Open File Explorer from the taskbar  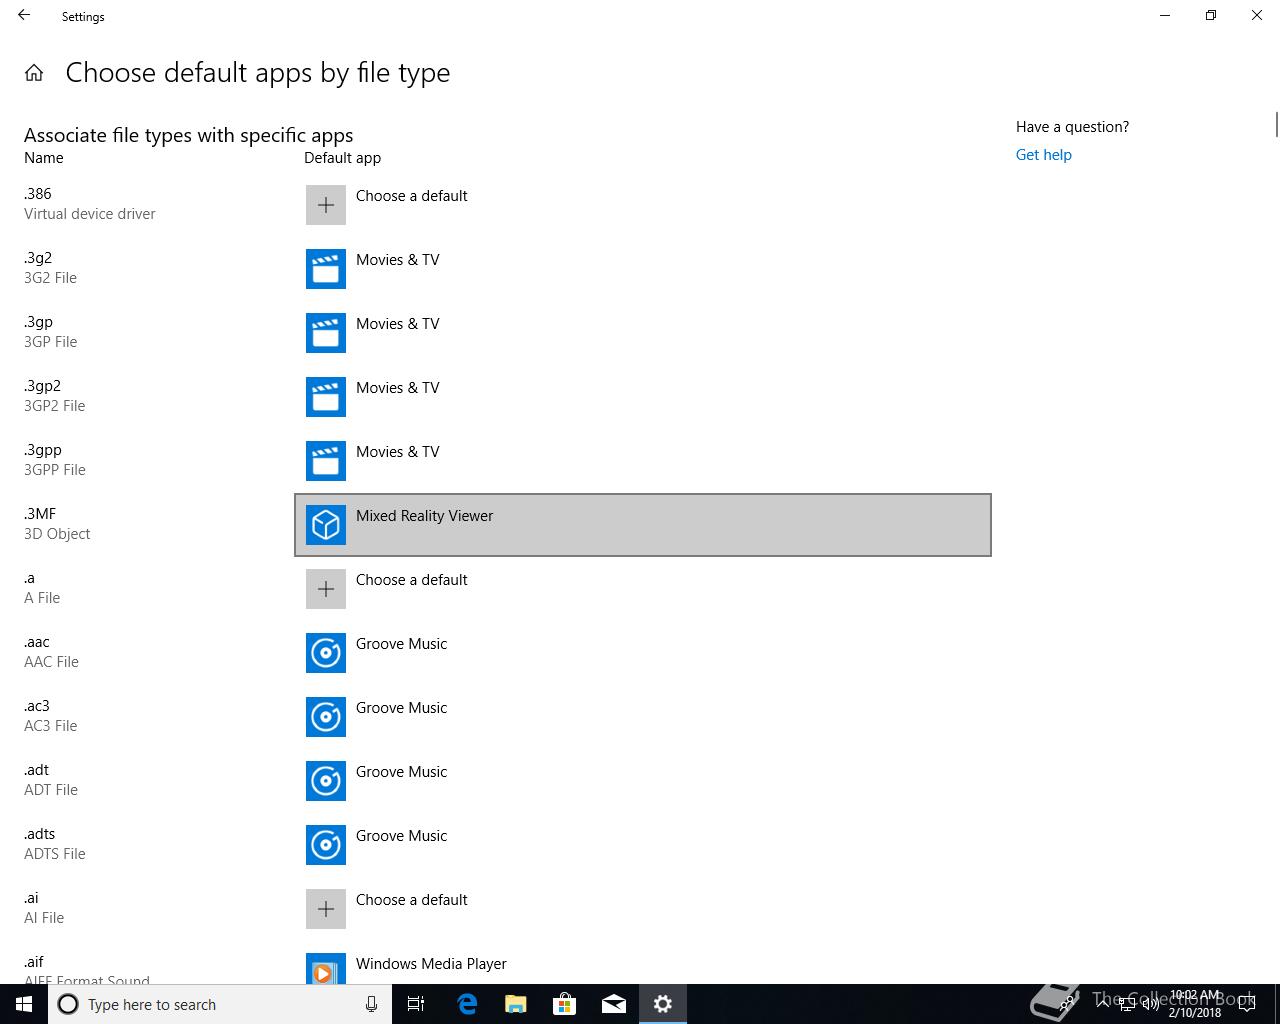pyautogui.click(x=516, y=1004)
